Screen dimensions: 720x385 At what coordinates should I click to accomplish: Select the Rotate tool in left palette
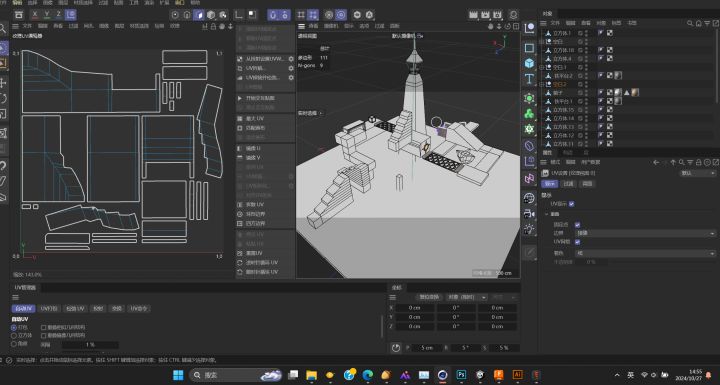click(3, 98)
